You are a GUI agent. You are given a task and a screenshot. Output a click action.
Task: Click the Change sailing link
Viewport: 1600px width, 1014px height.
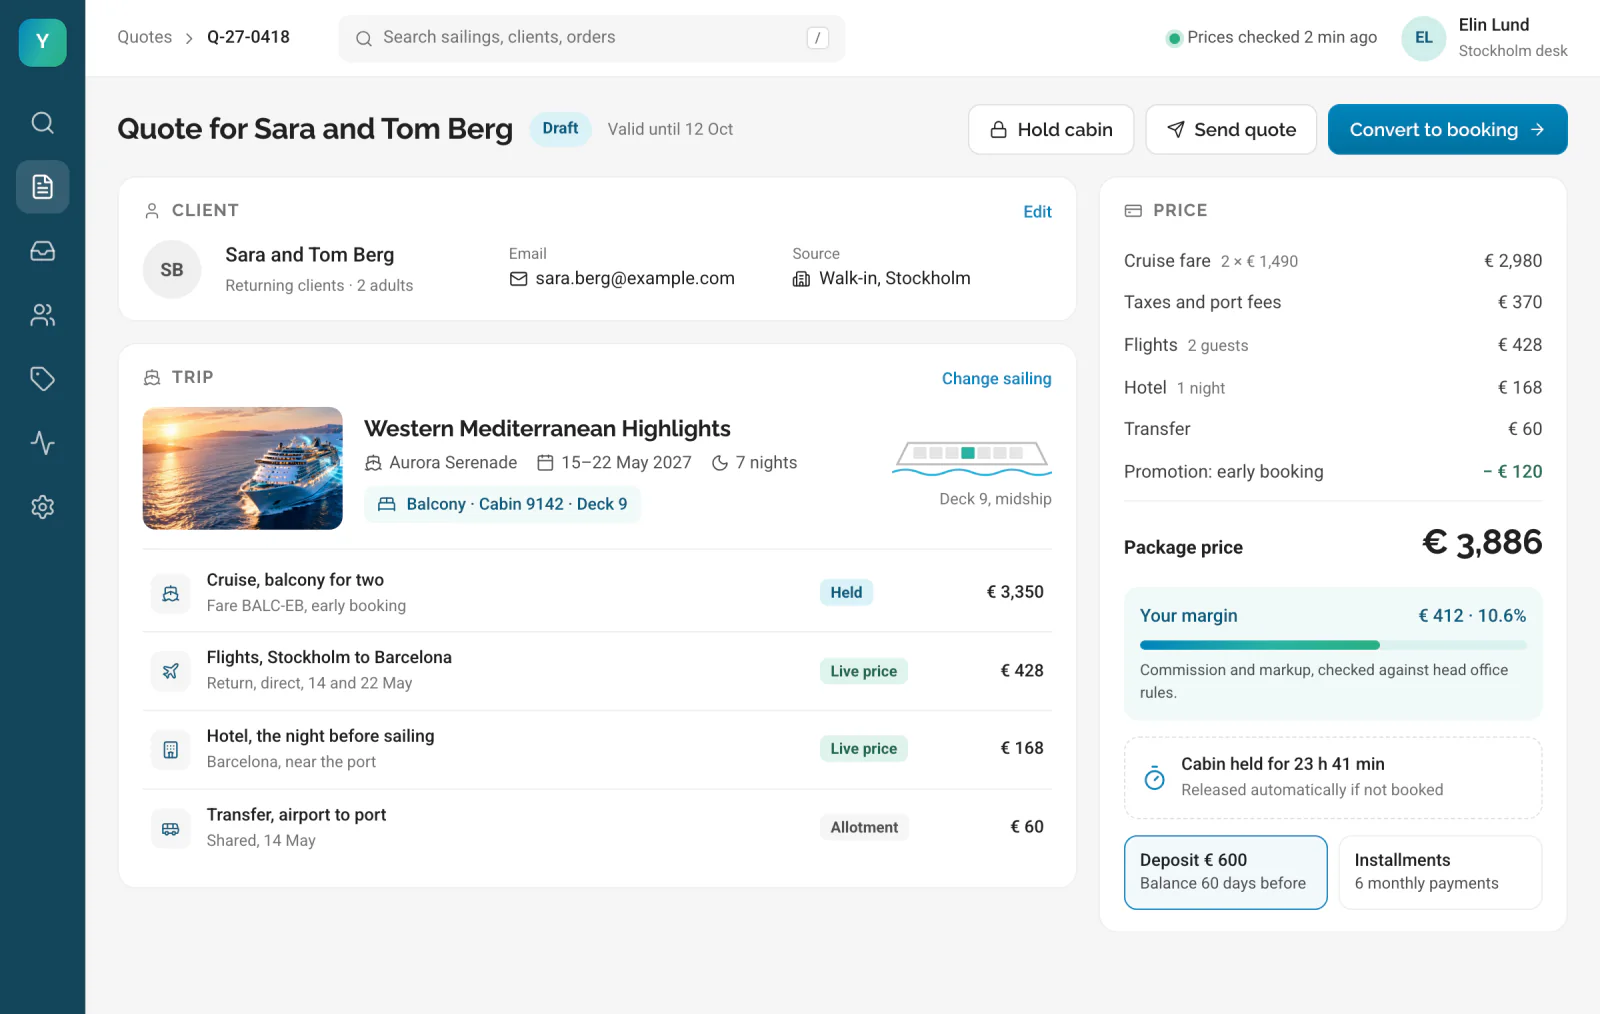coord(996,379)
